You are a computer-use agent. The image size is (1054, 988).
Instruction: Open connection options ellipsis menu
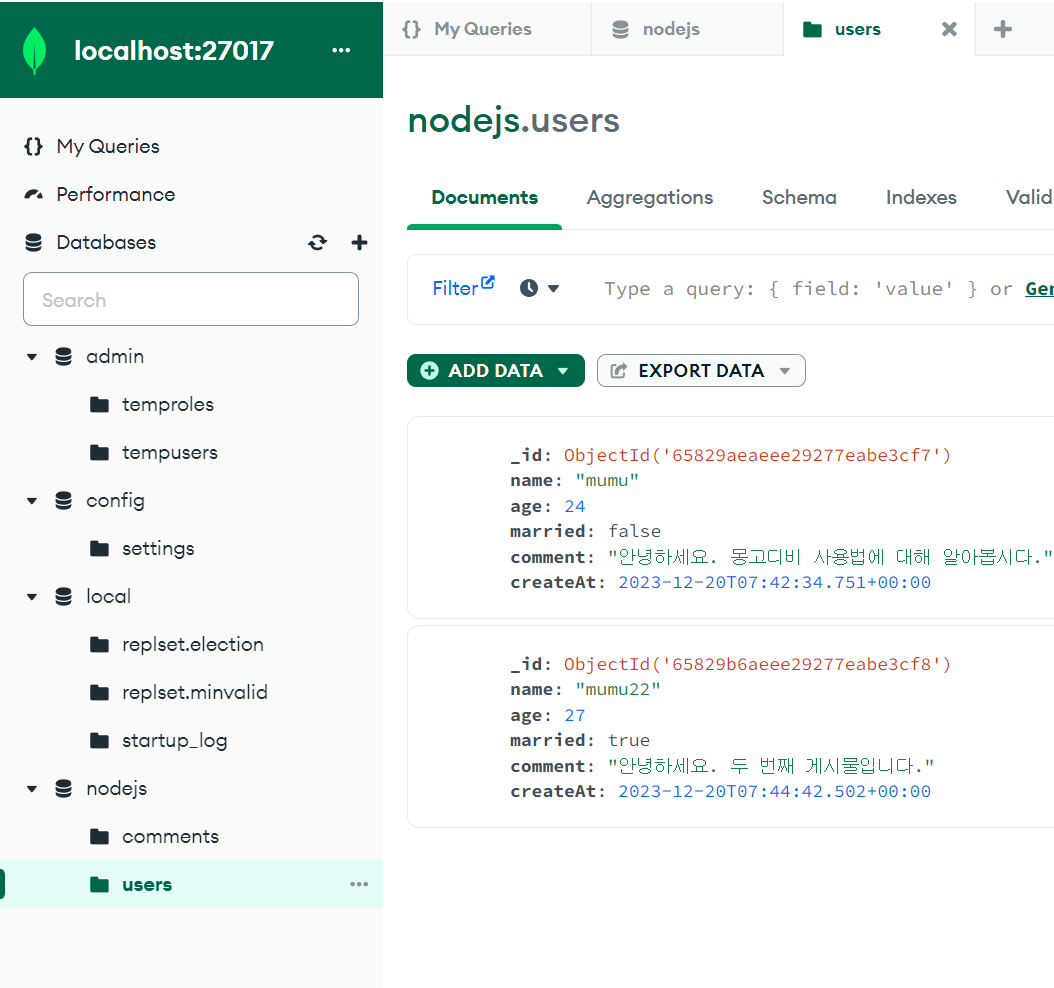(x=341, y=50)
